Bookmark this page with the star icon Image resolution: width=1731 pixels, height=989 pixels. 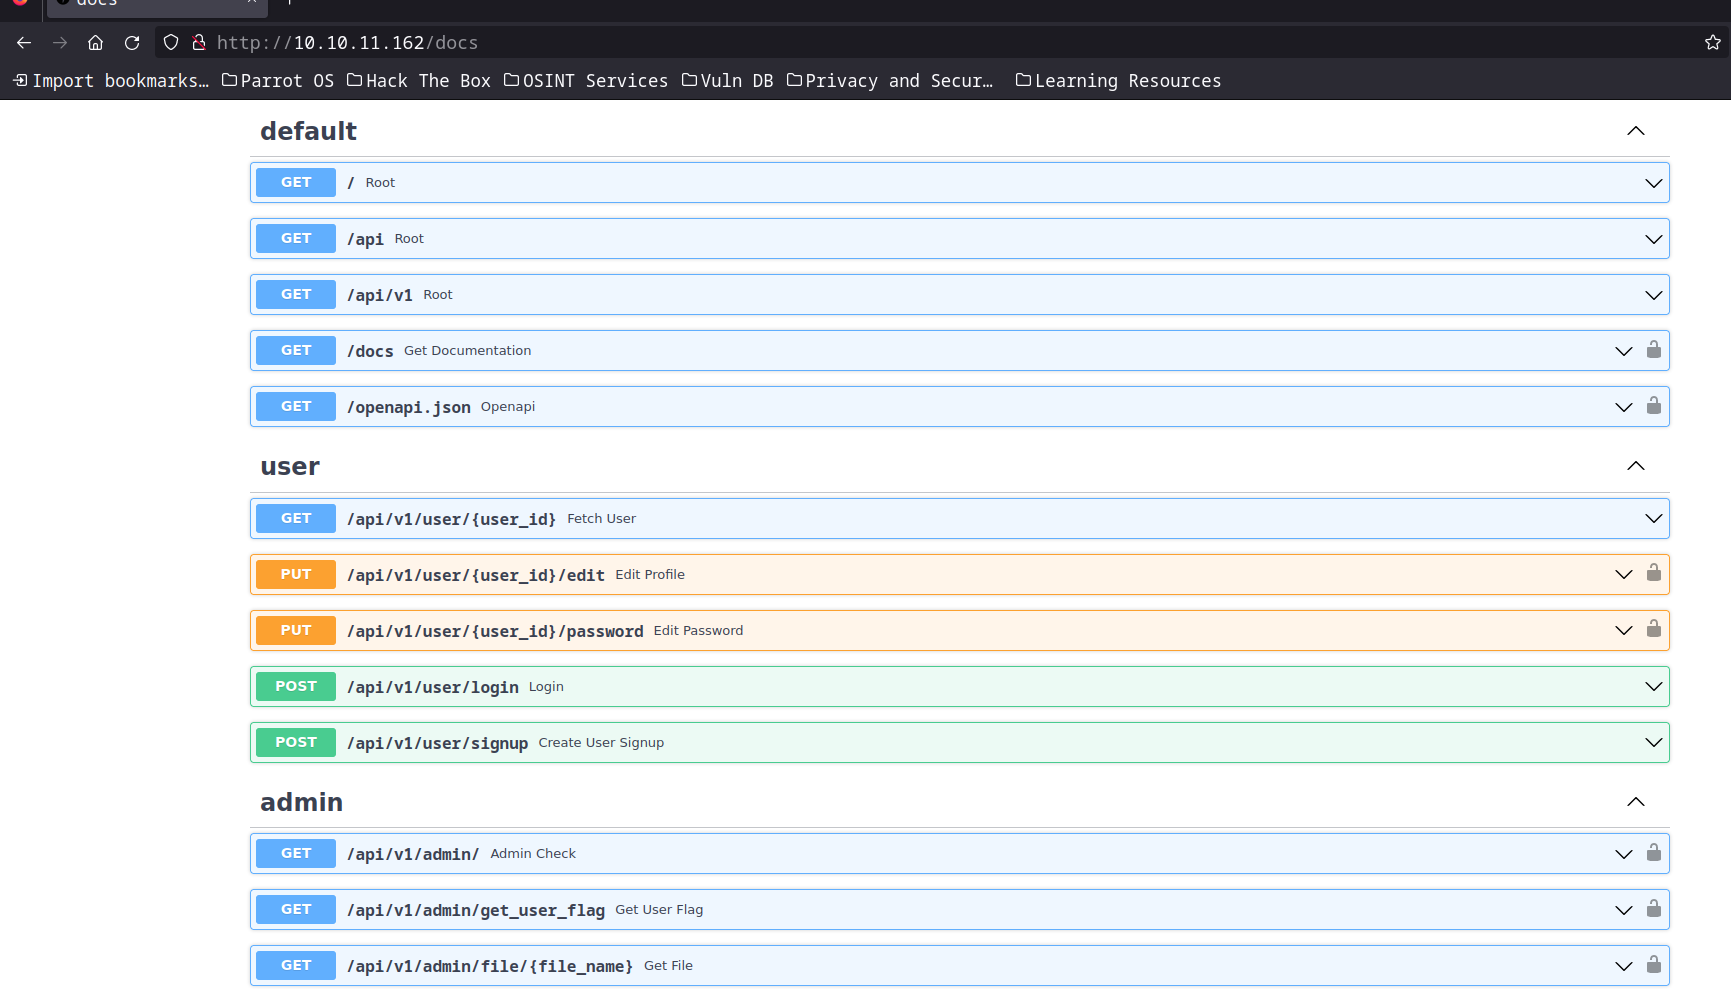point(1713,43)
